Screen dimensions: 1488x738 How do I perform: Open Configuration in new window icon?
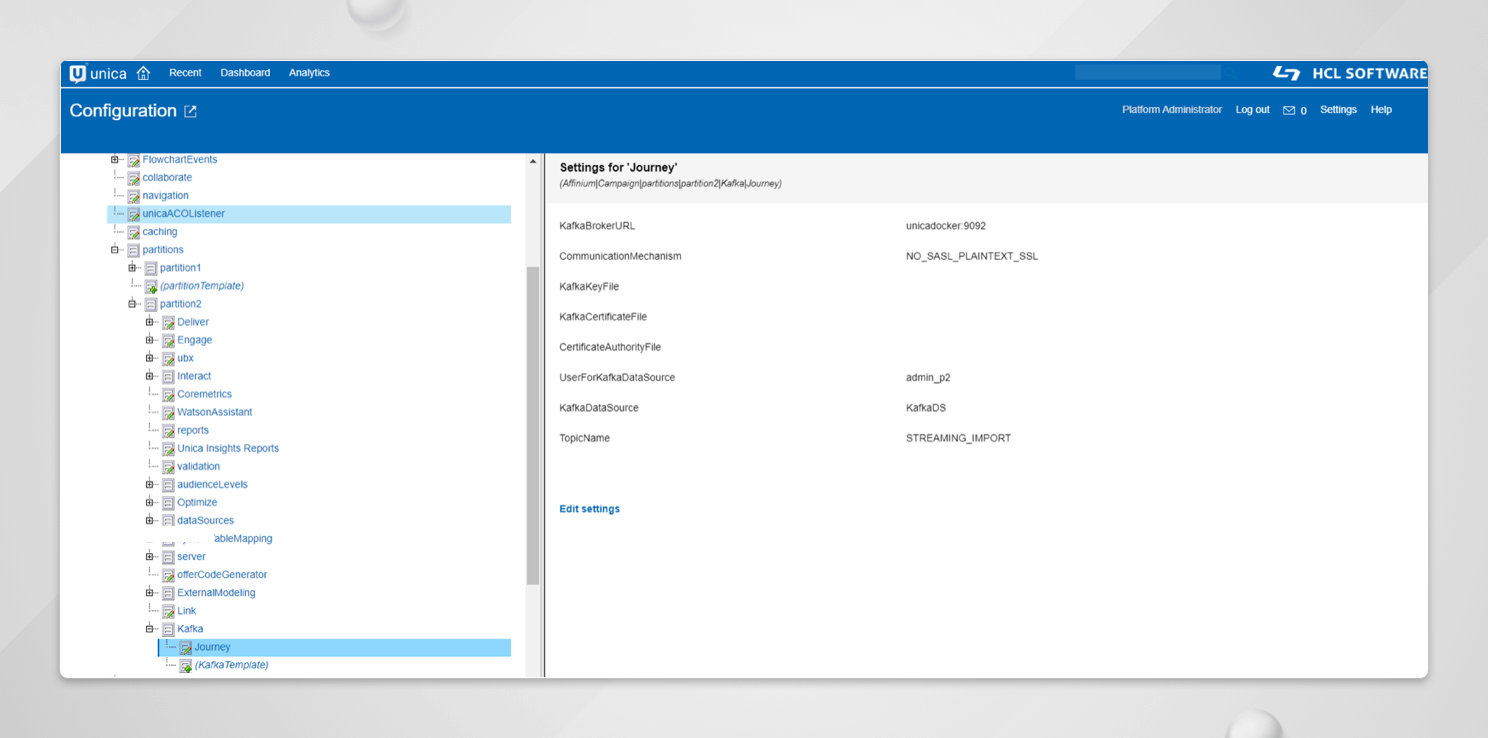(190, 111)
